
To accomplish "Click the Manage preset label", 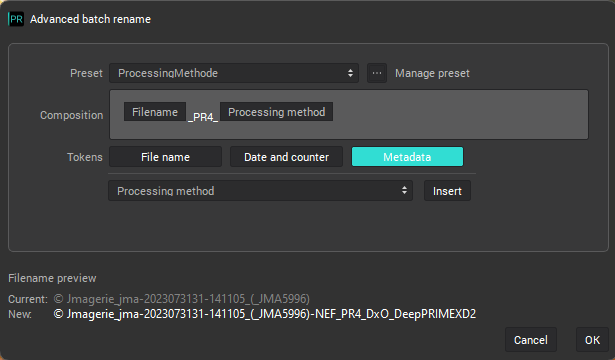I will [432, 73].
